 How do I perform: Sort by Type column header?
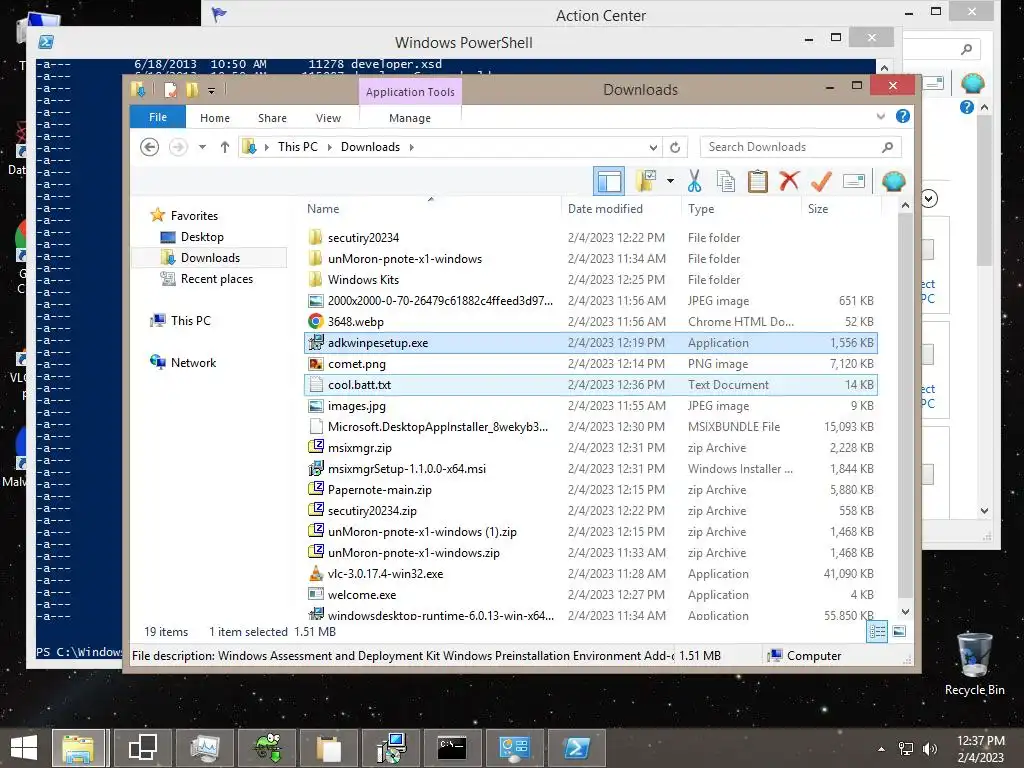(x=701, y=209)
